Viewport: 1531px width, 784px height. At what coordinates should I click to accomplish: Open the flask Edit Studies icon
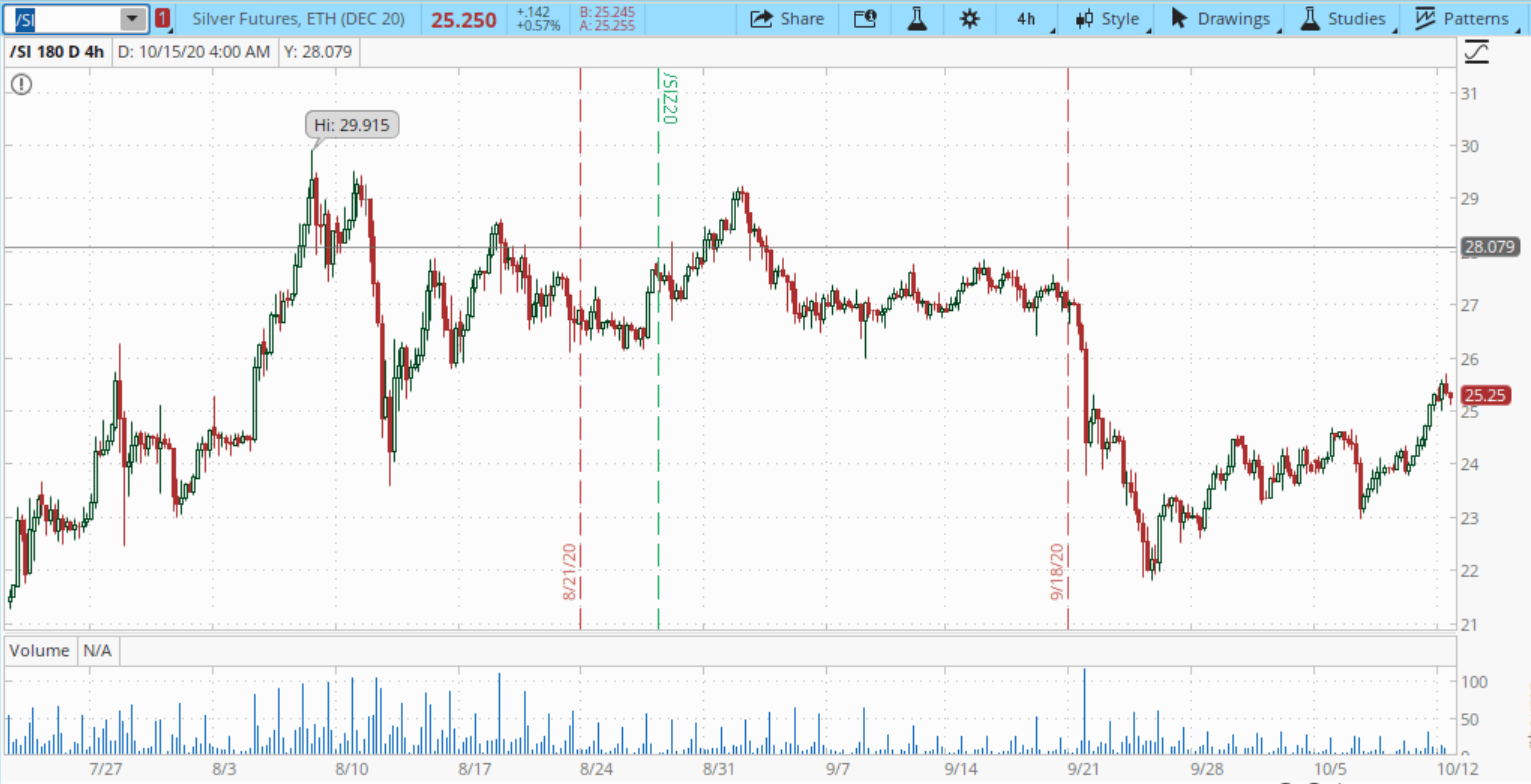917,19
